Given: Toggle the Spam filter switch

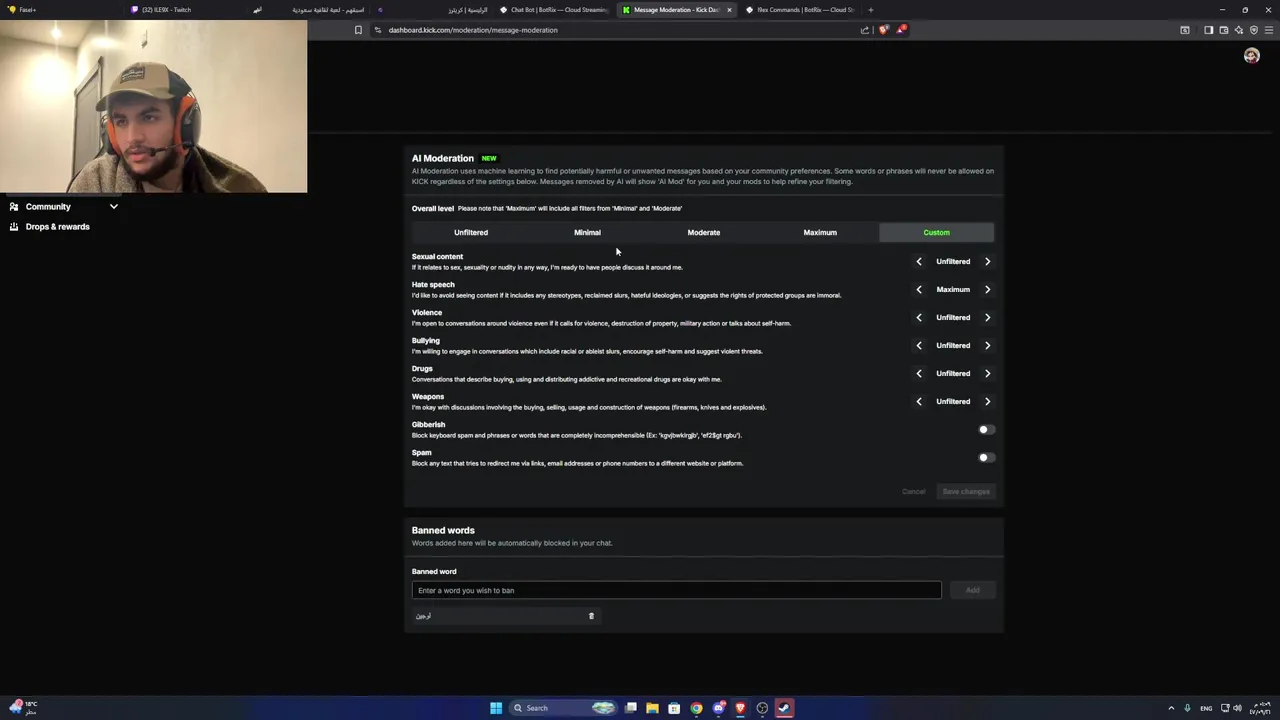Looking at the screenshot, I should pos(985,458).
